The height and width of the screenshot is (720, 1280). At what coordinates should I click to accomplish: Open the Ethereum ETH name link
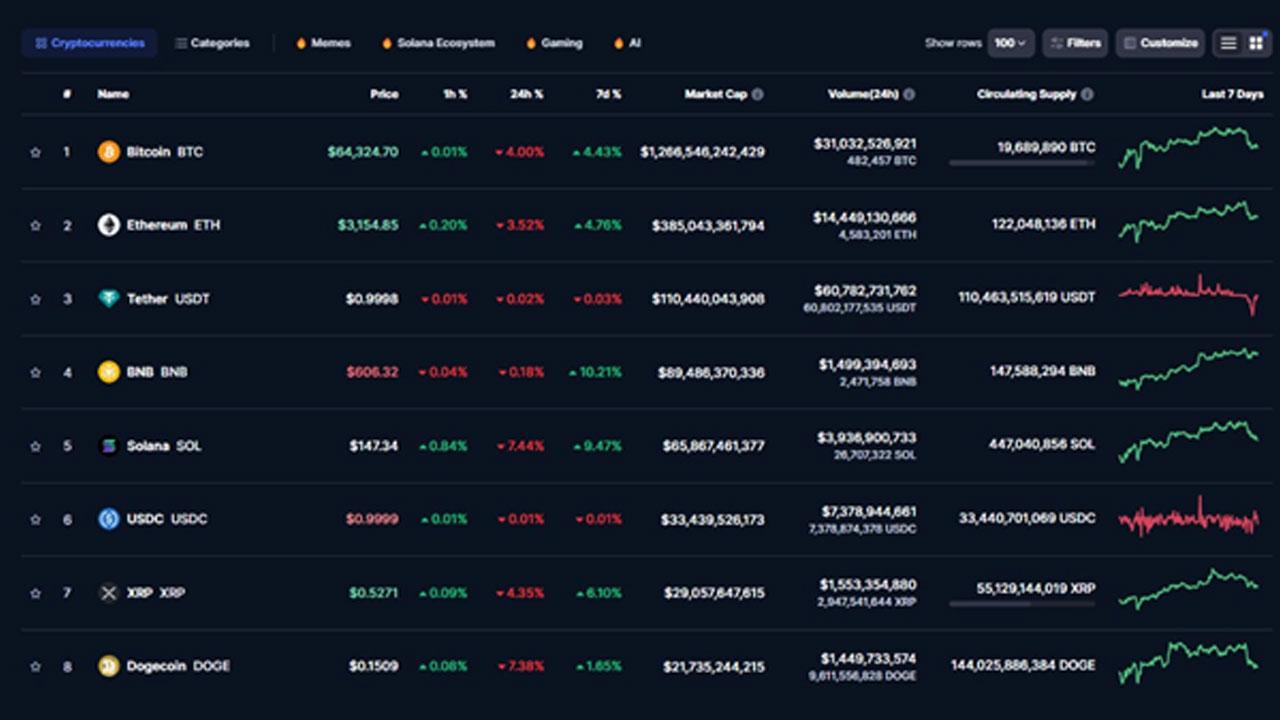pyautogui.click(x=173, y=225)
